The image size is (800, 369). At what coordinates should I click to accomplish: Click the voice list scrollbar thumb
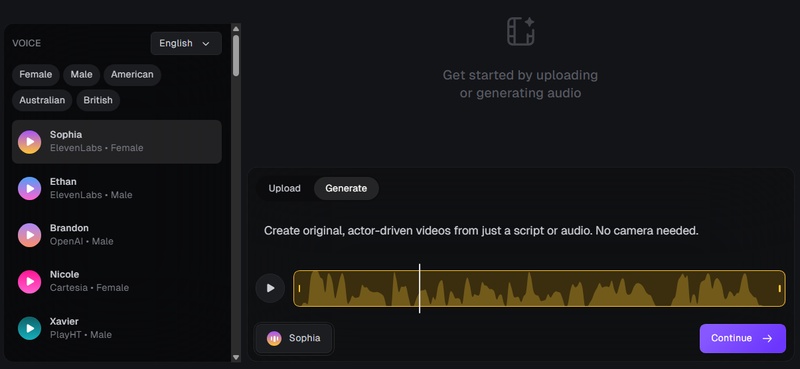click(x=236, y=56)
